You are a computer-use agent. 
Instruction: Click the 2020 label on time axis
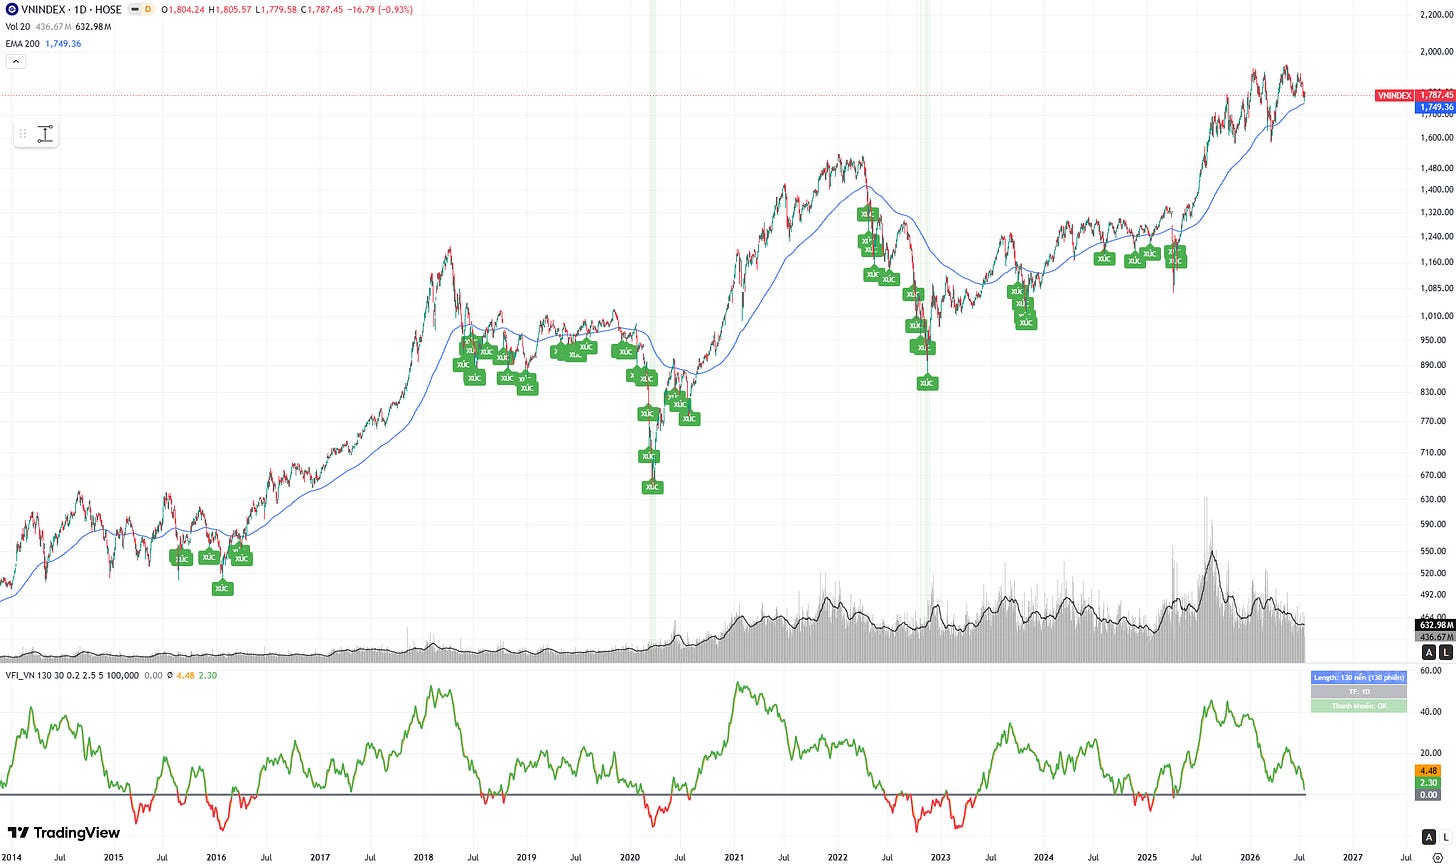[x=630, y=857]
